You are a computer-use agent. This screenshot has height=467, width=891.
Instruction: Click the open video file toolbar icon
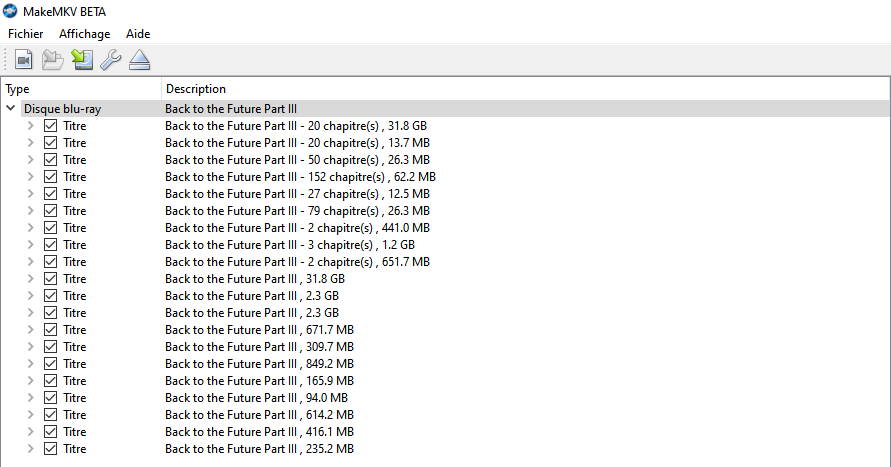(x=24, y=61)
